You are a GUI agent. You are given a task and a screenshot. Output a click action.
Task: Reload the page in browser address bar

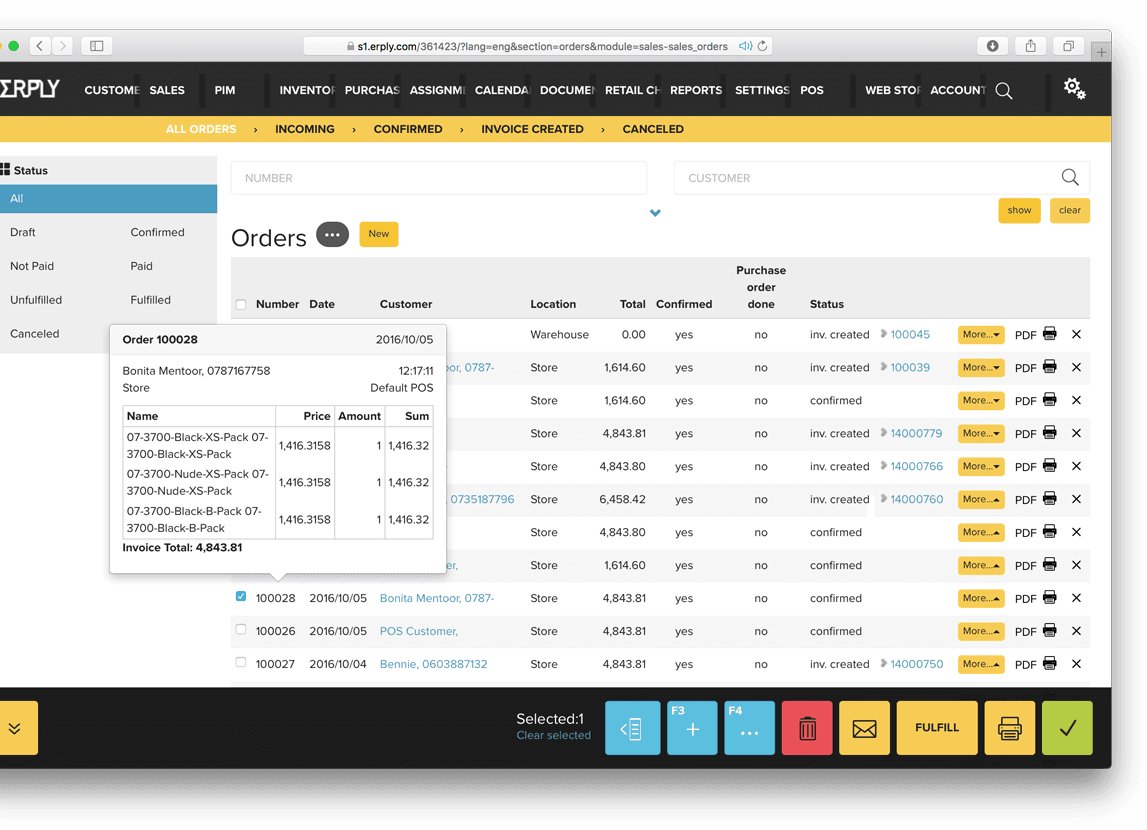pyautogui.click(x=762, y=46)
